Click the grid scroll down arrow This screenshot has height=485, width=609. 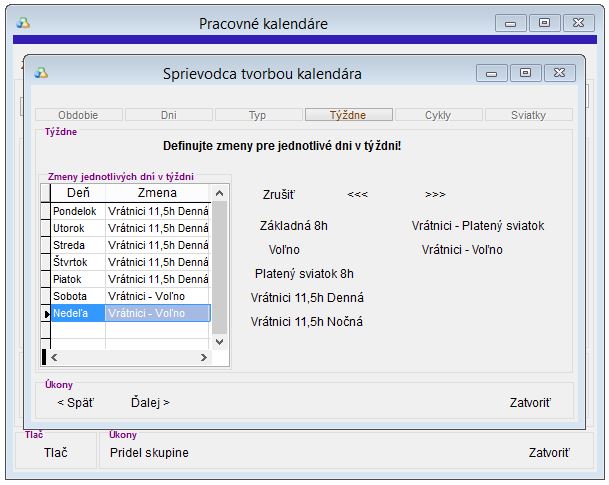click(219, 342)
